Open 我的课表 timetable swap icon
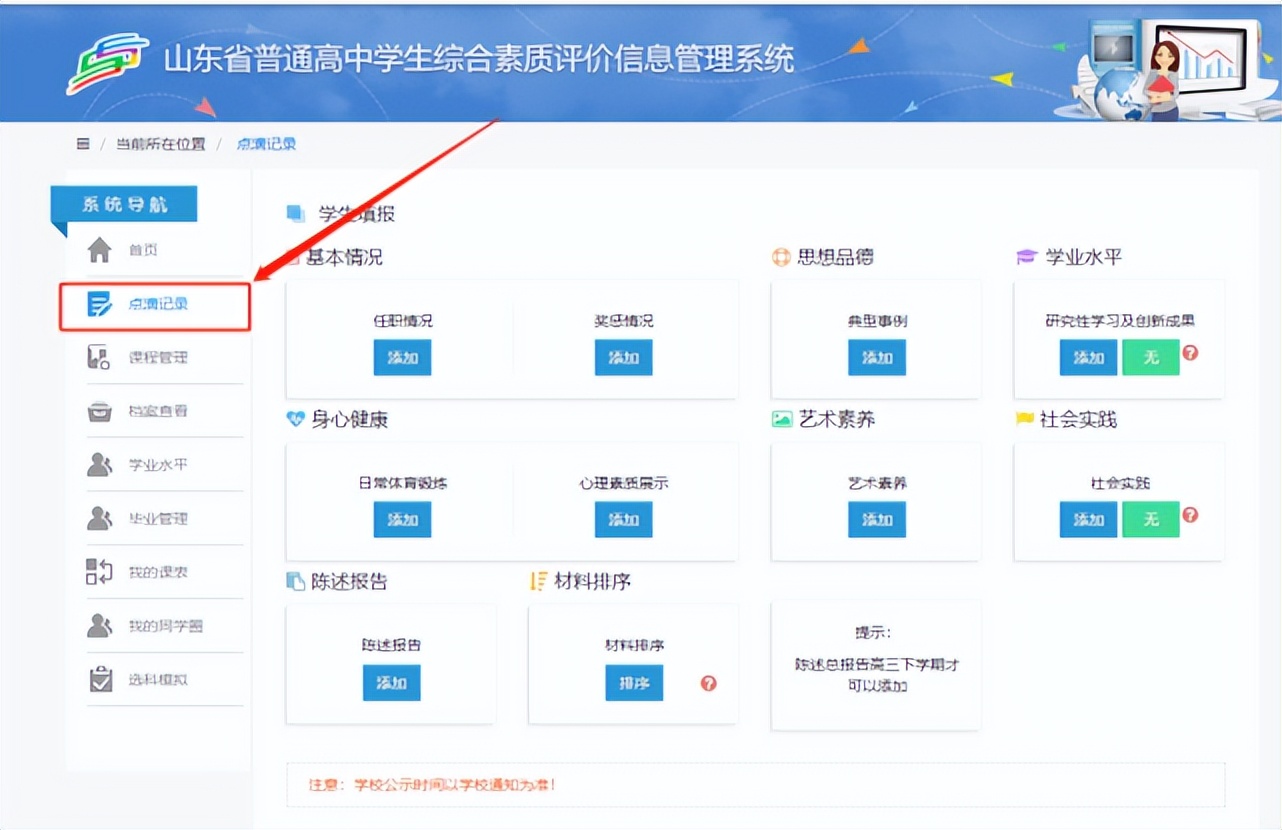 click(99, 572)
